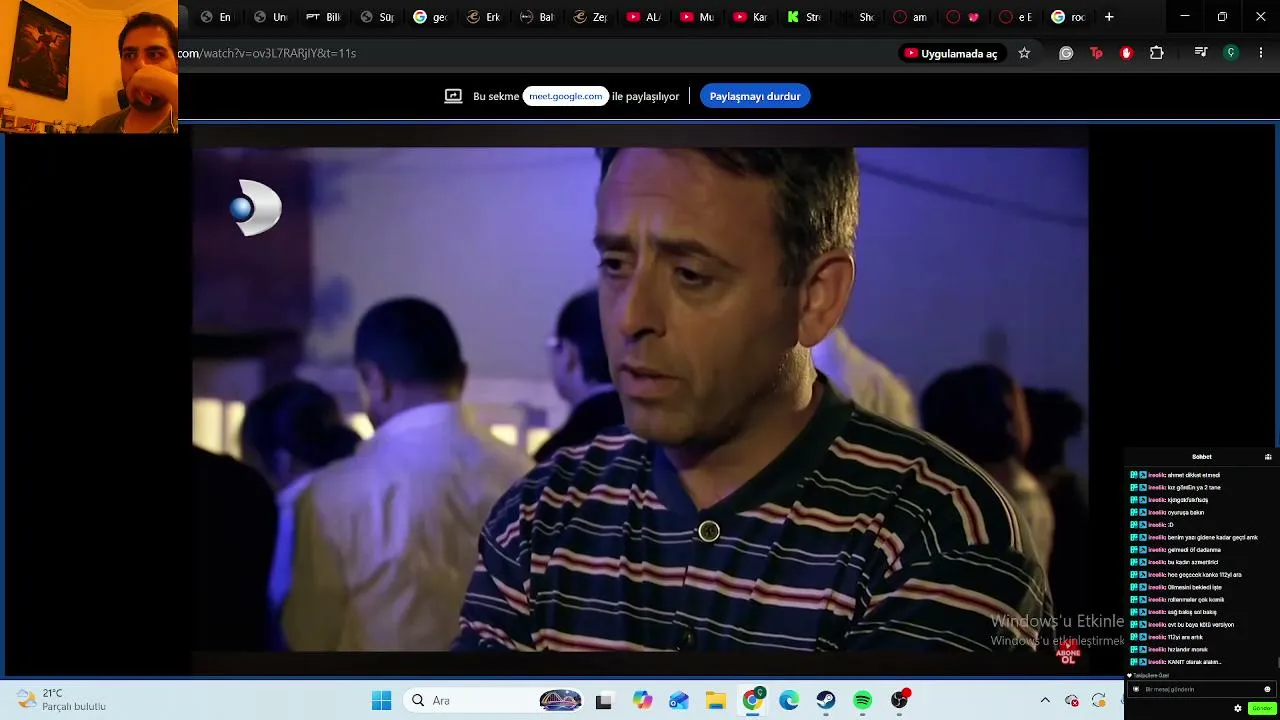Open the weather widget showing 21°C
This screenshot has height=720, width=1280.
click(x=62, y=700)
